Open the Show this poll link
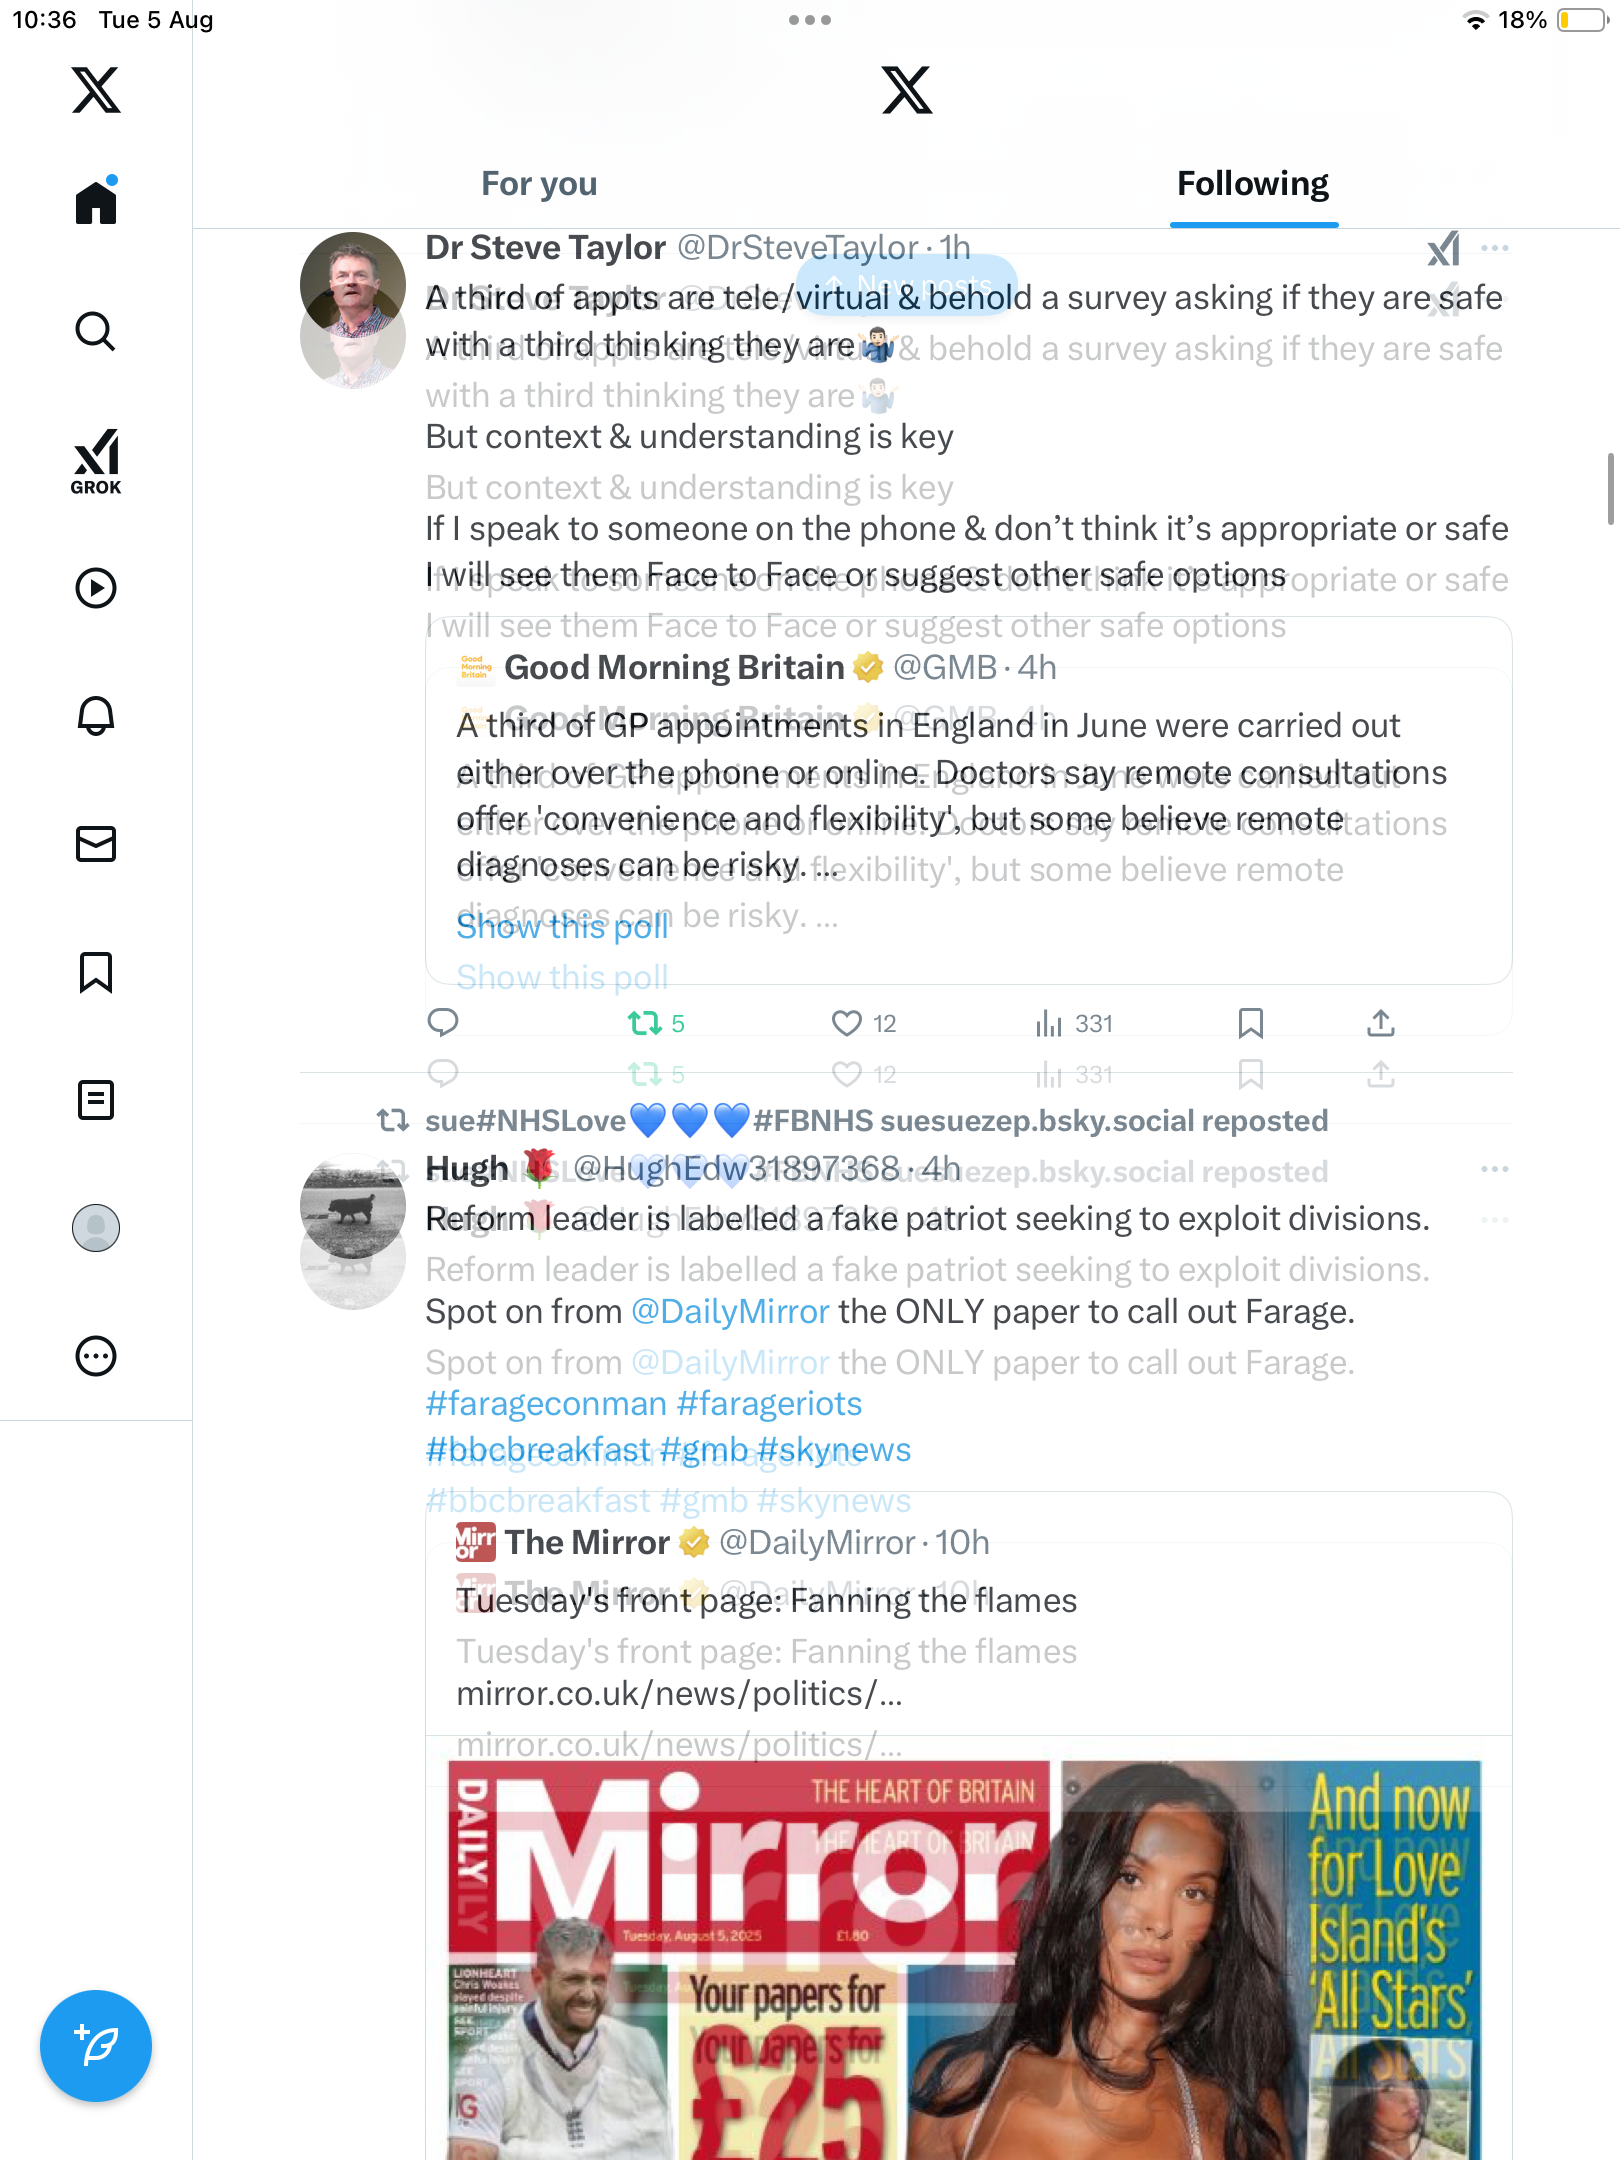 coord(563,927)
